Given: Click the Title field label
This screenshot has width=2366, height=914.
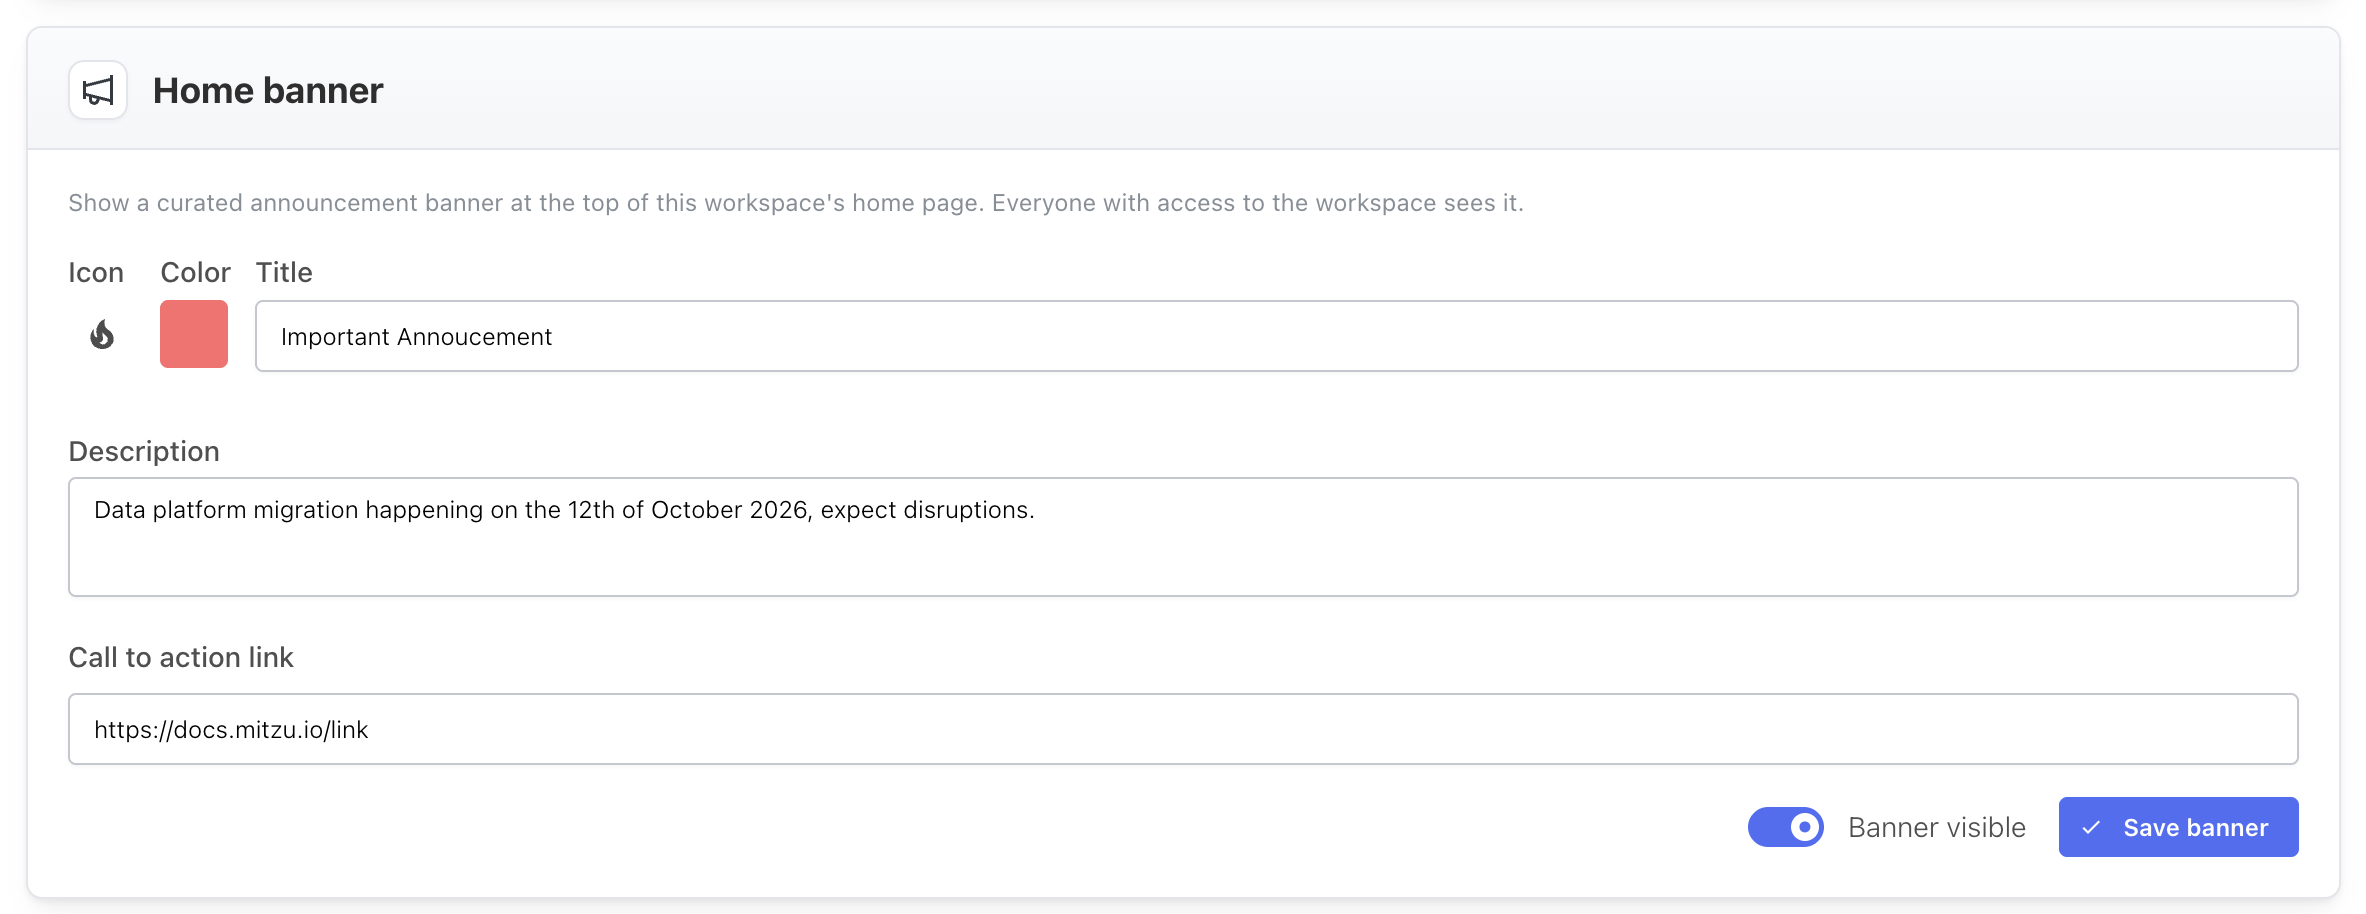Looking at the screenshot, I should pos(284,272).
